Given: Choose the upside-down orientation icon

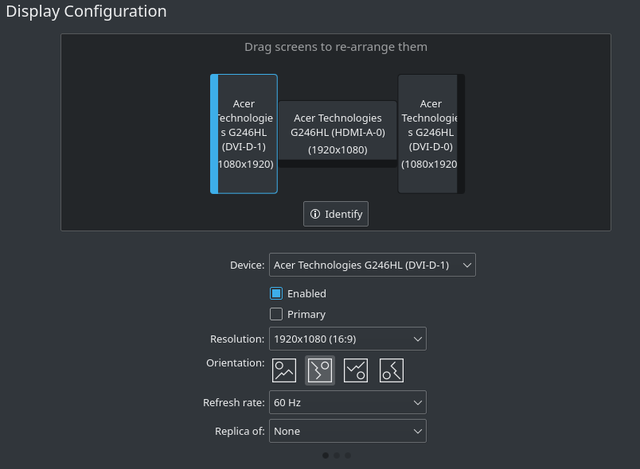Looking at the screenshot, I should coord(356,371).
